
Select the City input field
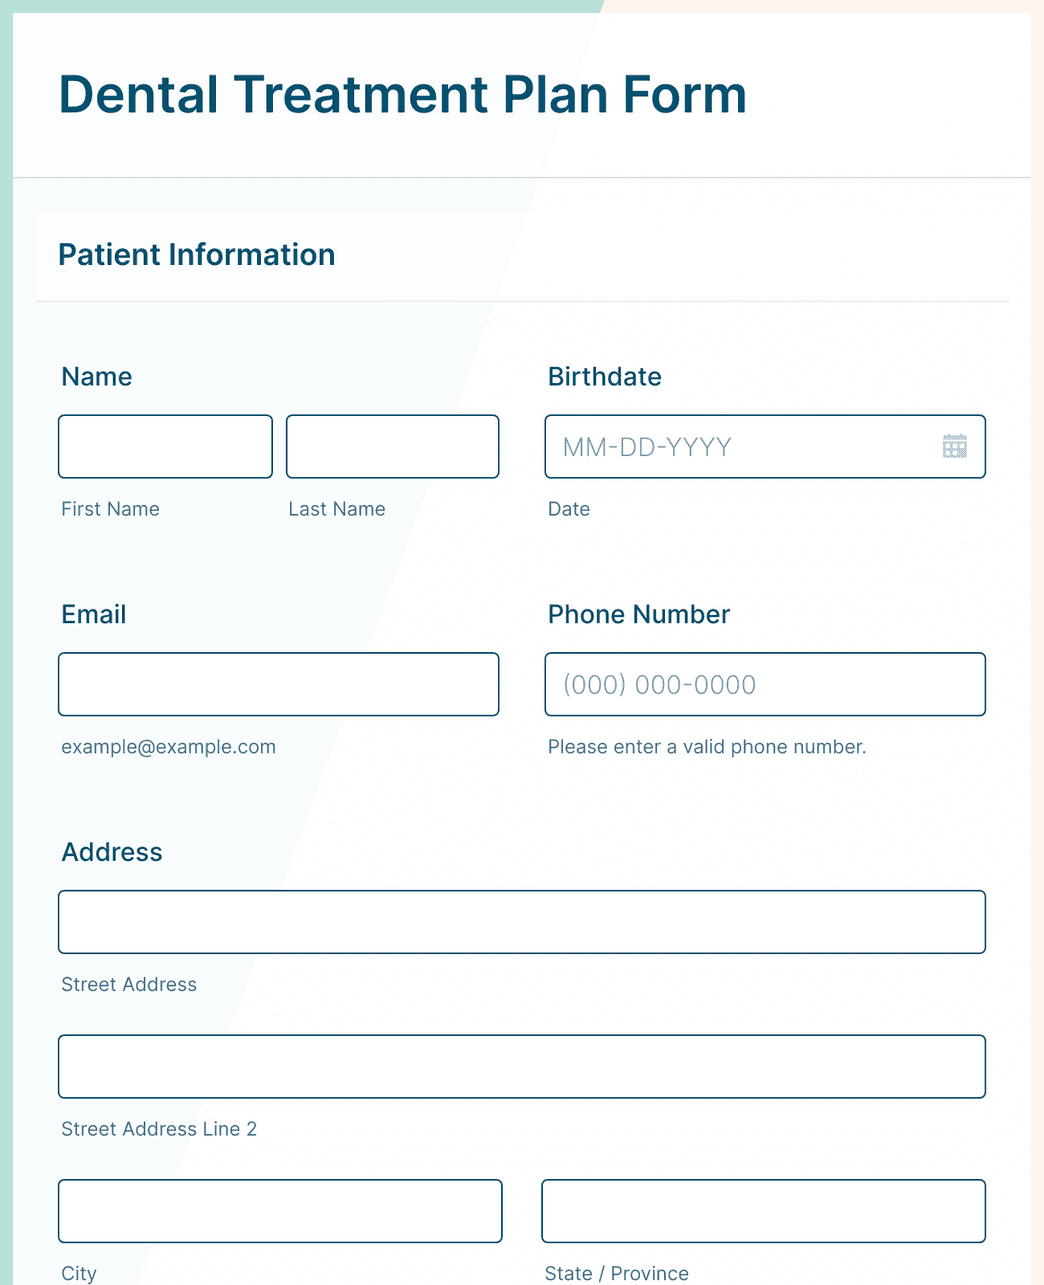(280, 1211)
